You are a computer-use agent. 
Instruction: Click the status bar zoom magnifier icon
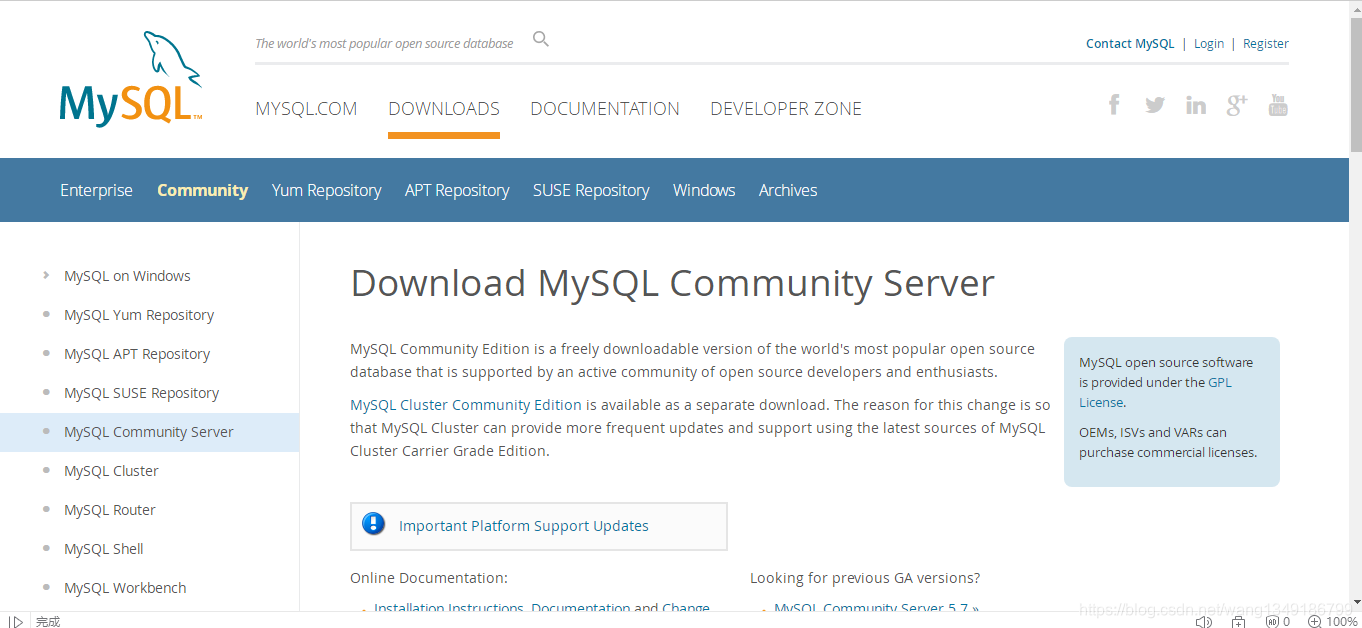pos(1315,621)
